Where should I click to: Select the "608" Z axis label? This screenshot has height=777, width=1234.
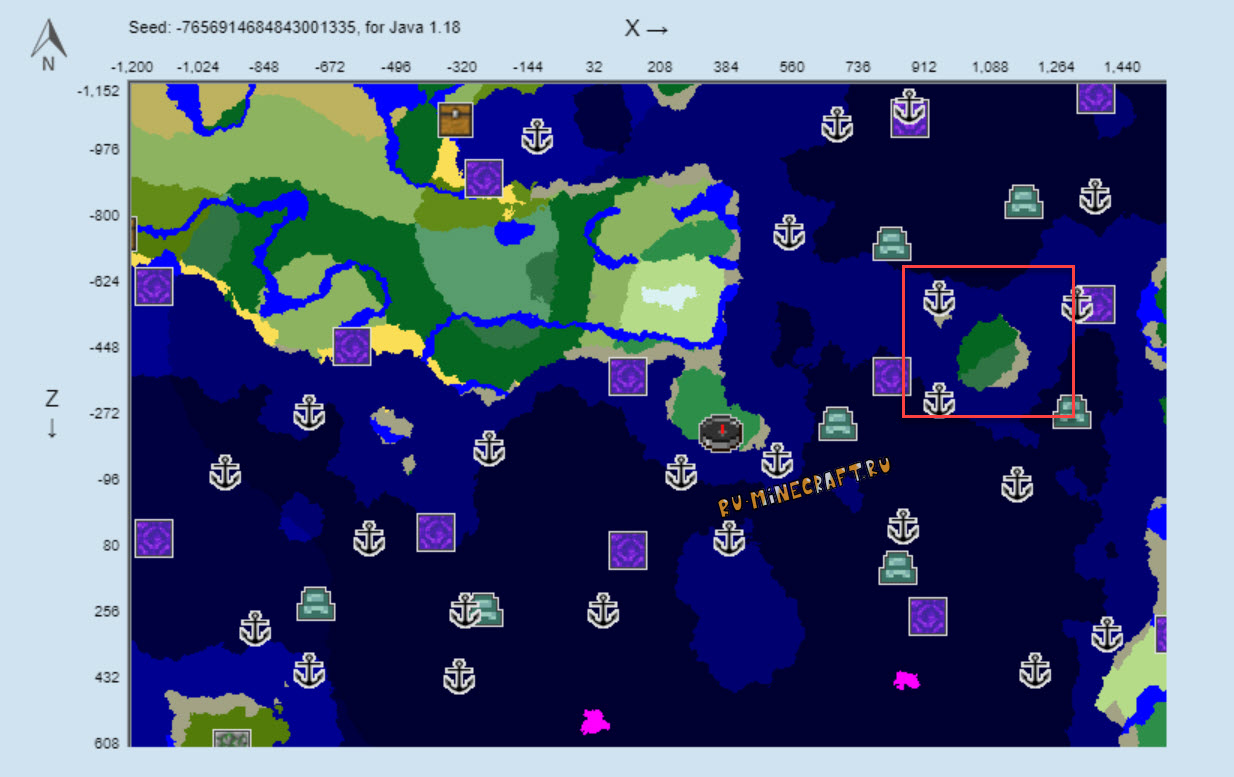106,744
